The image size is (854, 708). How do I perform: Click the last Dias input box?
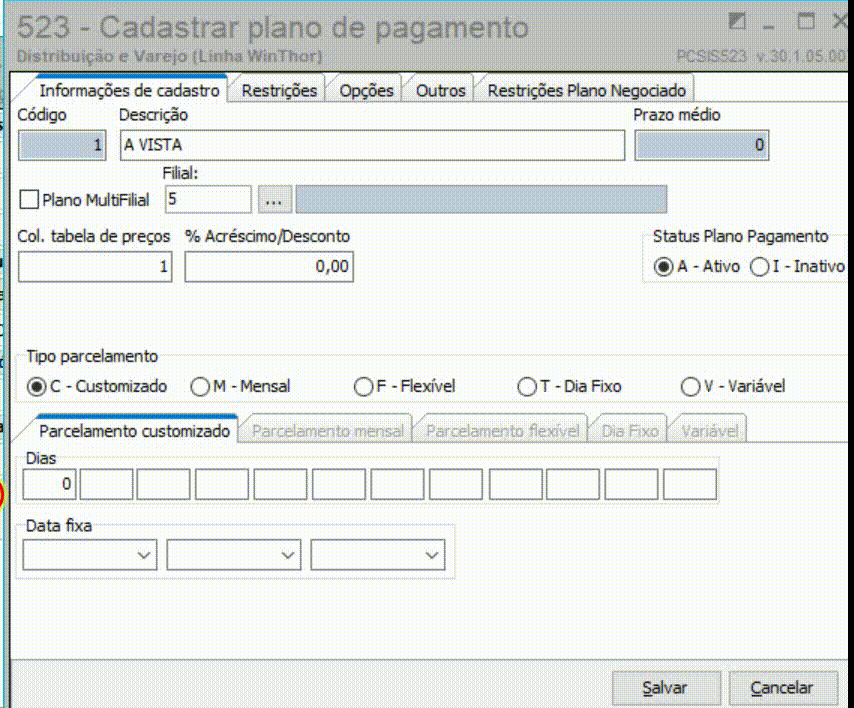(690, 484)
